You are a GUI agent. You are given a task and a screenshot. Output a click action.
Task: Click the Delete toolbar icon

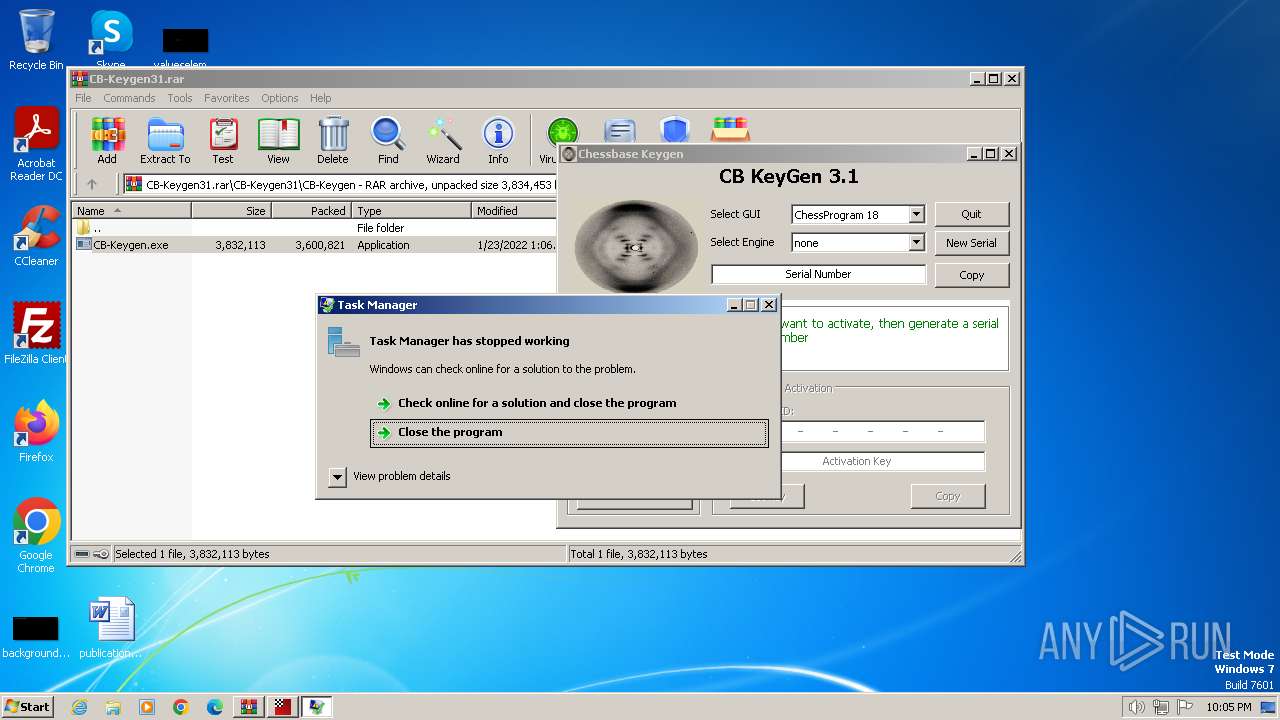pos(333,140)
